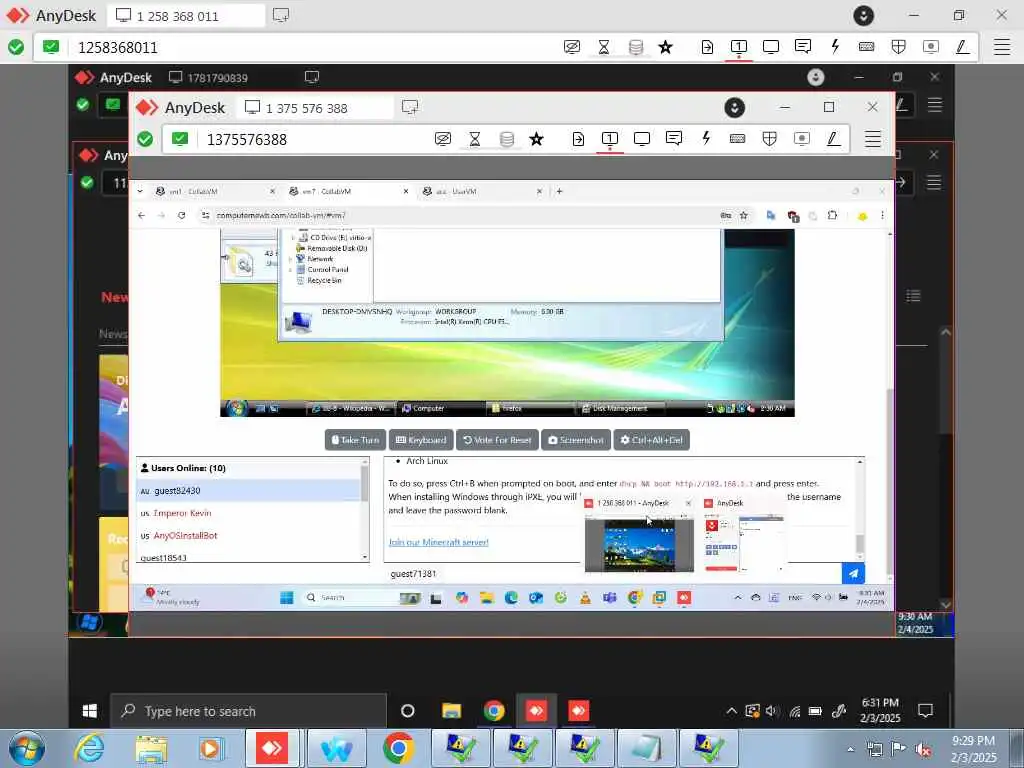Open the lightning Actions menu in outer AnyDesk 1258368011 toolbar
Viewport: 1024px width, 768px height.
[x=835, y=47]
